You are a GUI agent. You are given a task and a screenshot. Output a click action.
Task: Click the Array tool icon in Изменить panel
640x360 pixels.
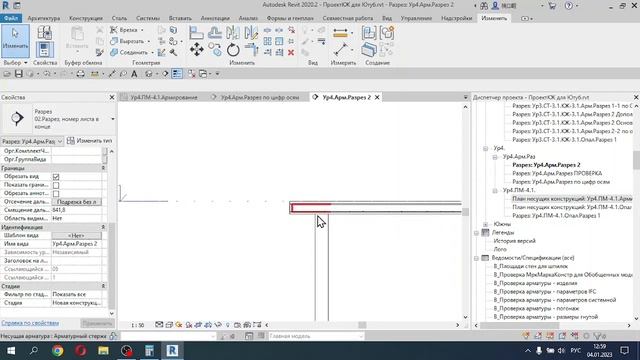click(267, 41)
